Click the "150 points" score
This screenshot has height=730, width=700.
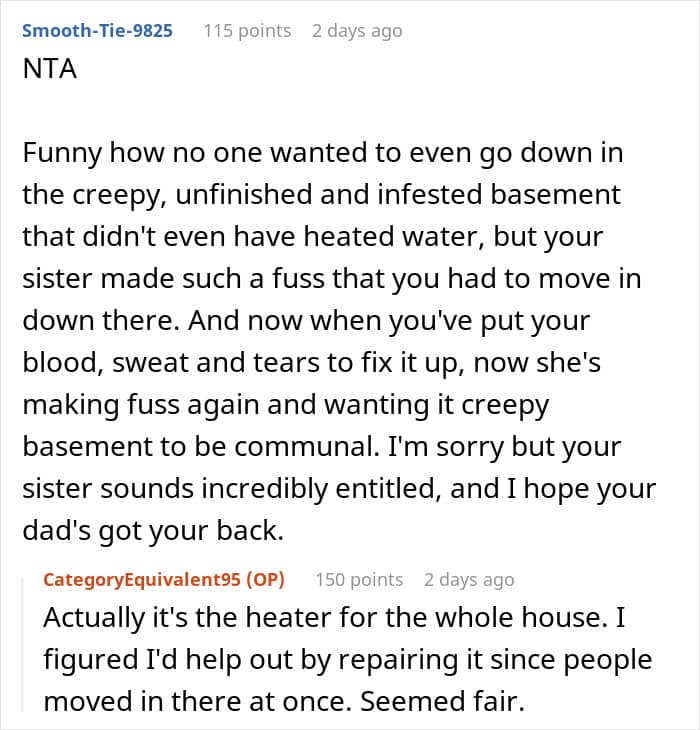[359, 580]
